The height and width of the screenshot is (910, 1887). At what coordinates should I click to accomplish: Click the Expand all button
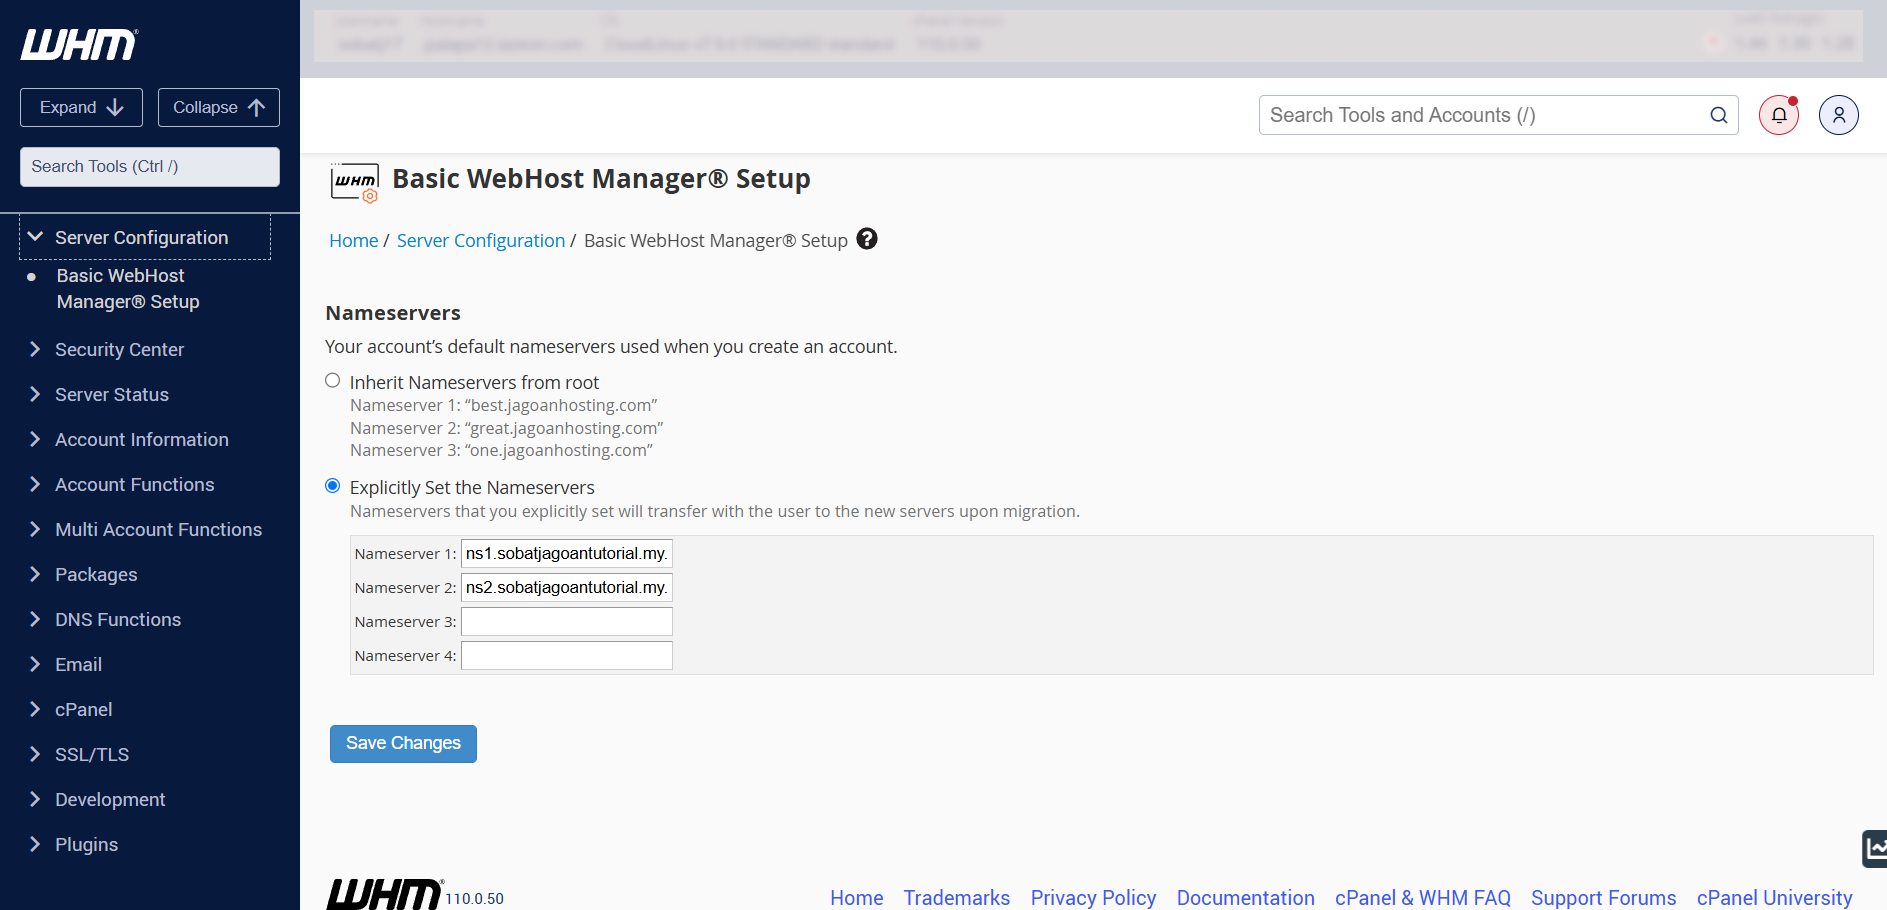(81, 108)
